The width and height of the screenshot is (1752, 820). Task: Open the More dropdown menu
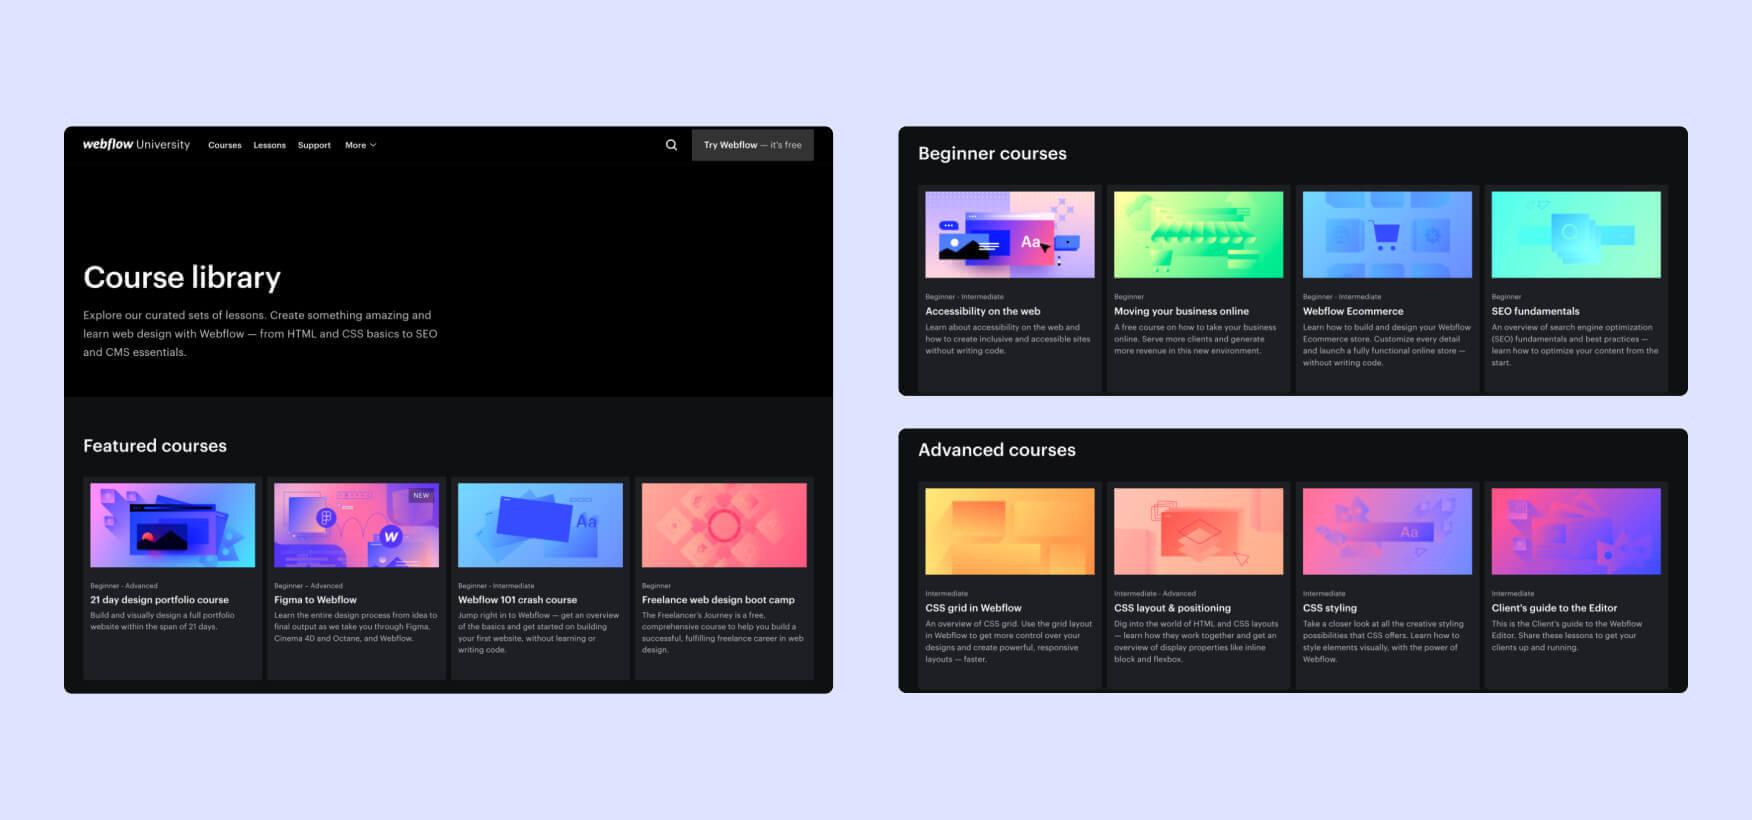(x=360, y=145)
